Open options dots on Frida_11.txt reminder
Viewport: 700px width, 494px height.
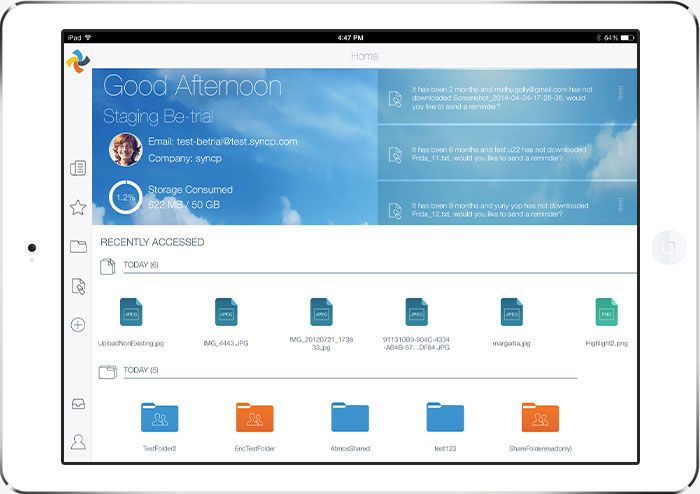click(x=621, y=148)
